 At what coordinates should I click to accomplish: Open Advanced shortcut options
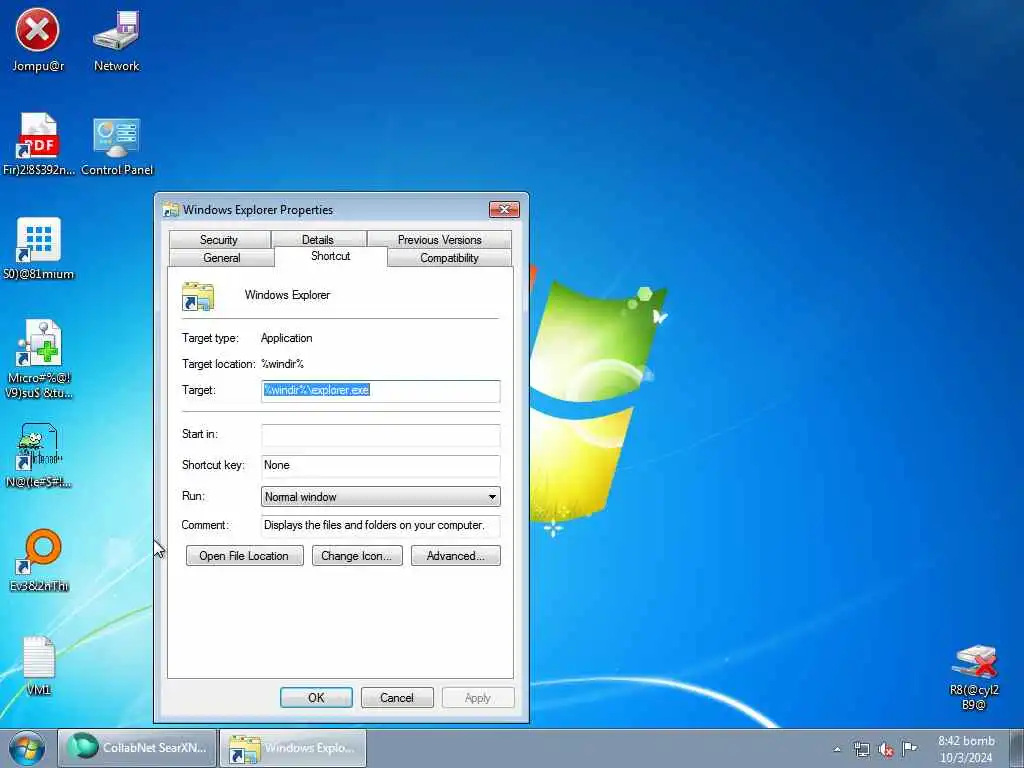456,556
